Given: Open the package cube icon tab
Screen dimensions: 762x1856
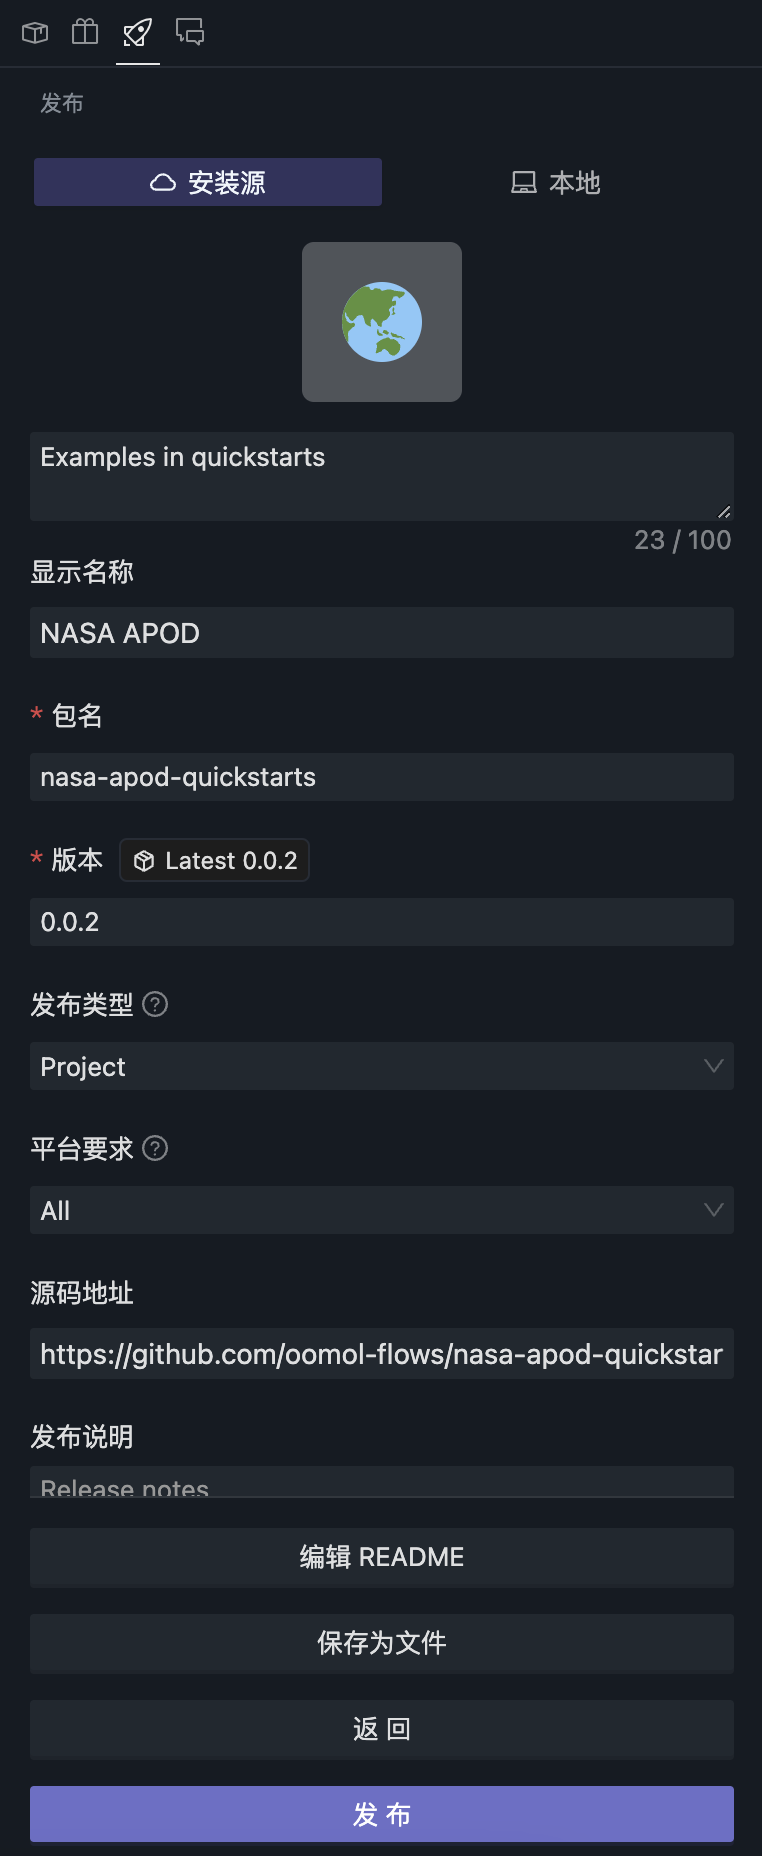Looking at the screenshot, I should pos(35,33).
